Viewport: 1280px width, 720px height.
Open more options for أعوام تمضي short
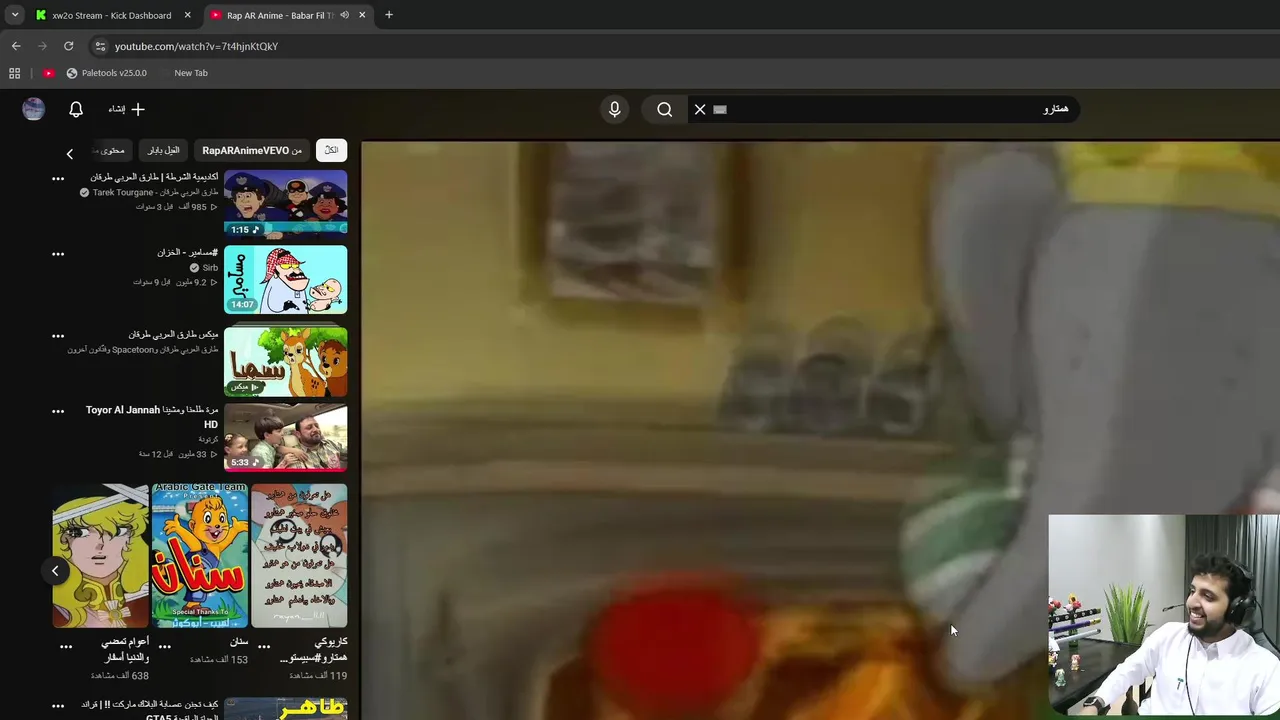pyautogui.click(x=66, y=647)
